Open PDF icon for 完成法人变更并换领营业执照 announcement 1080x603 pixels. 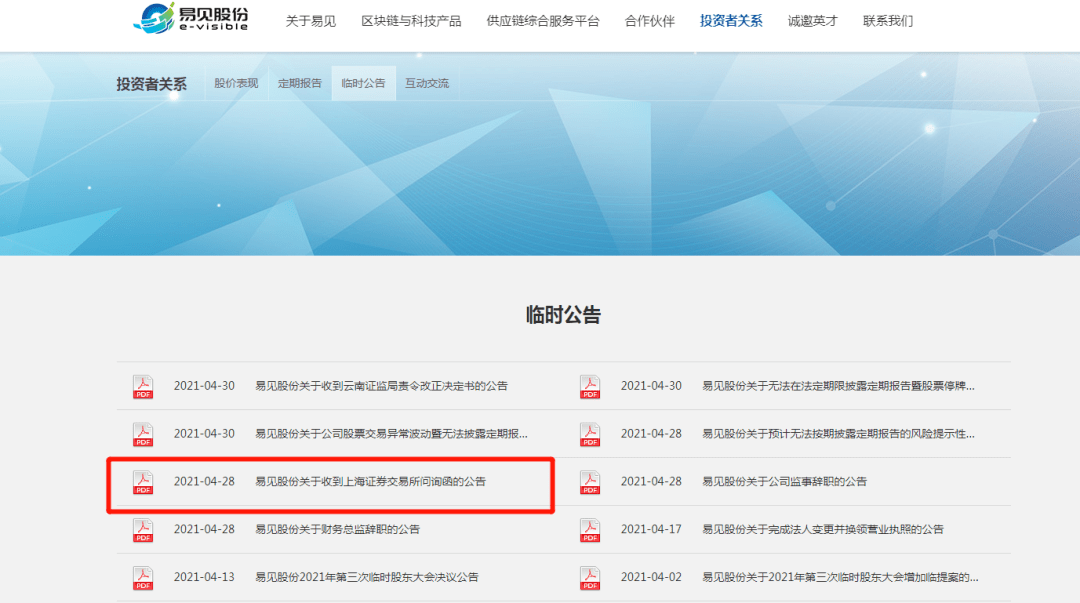(590, 530)
